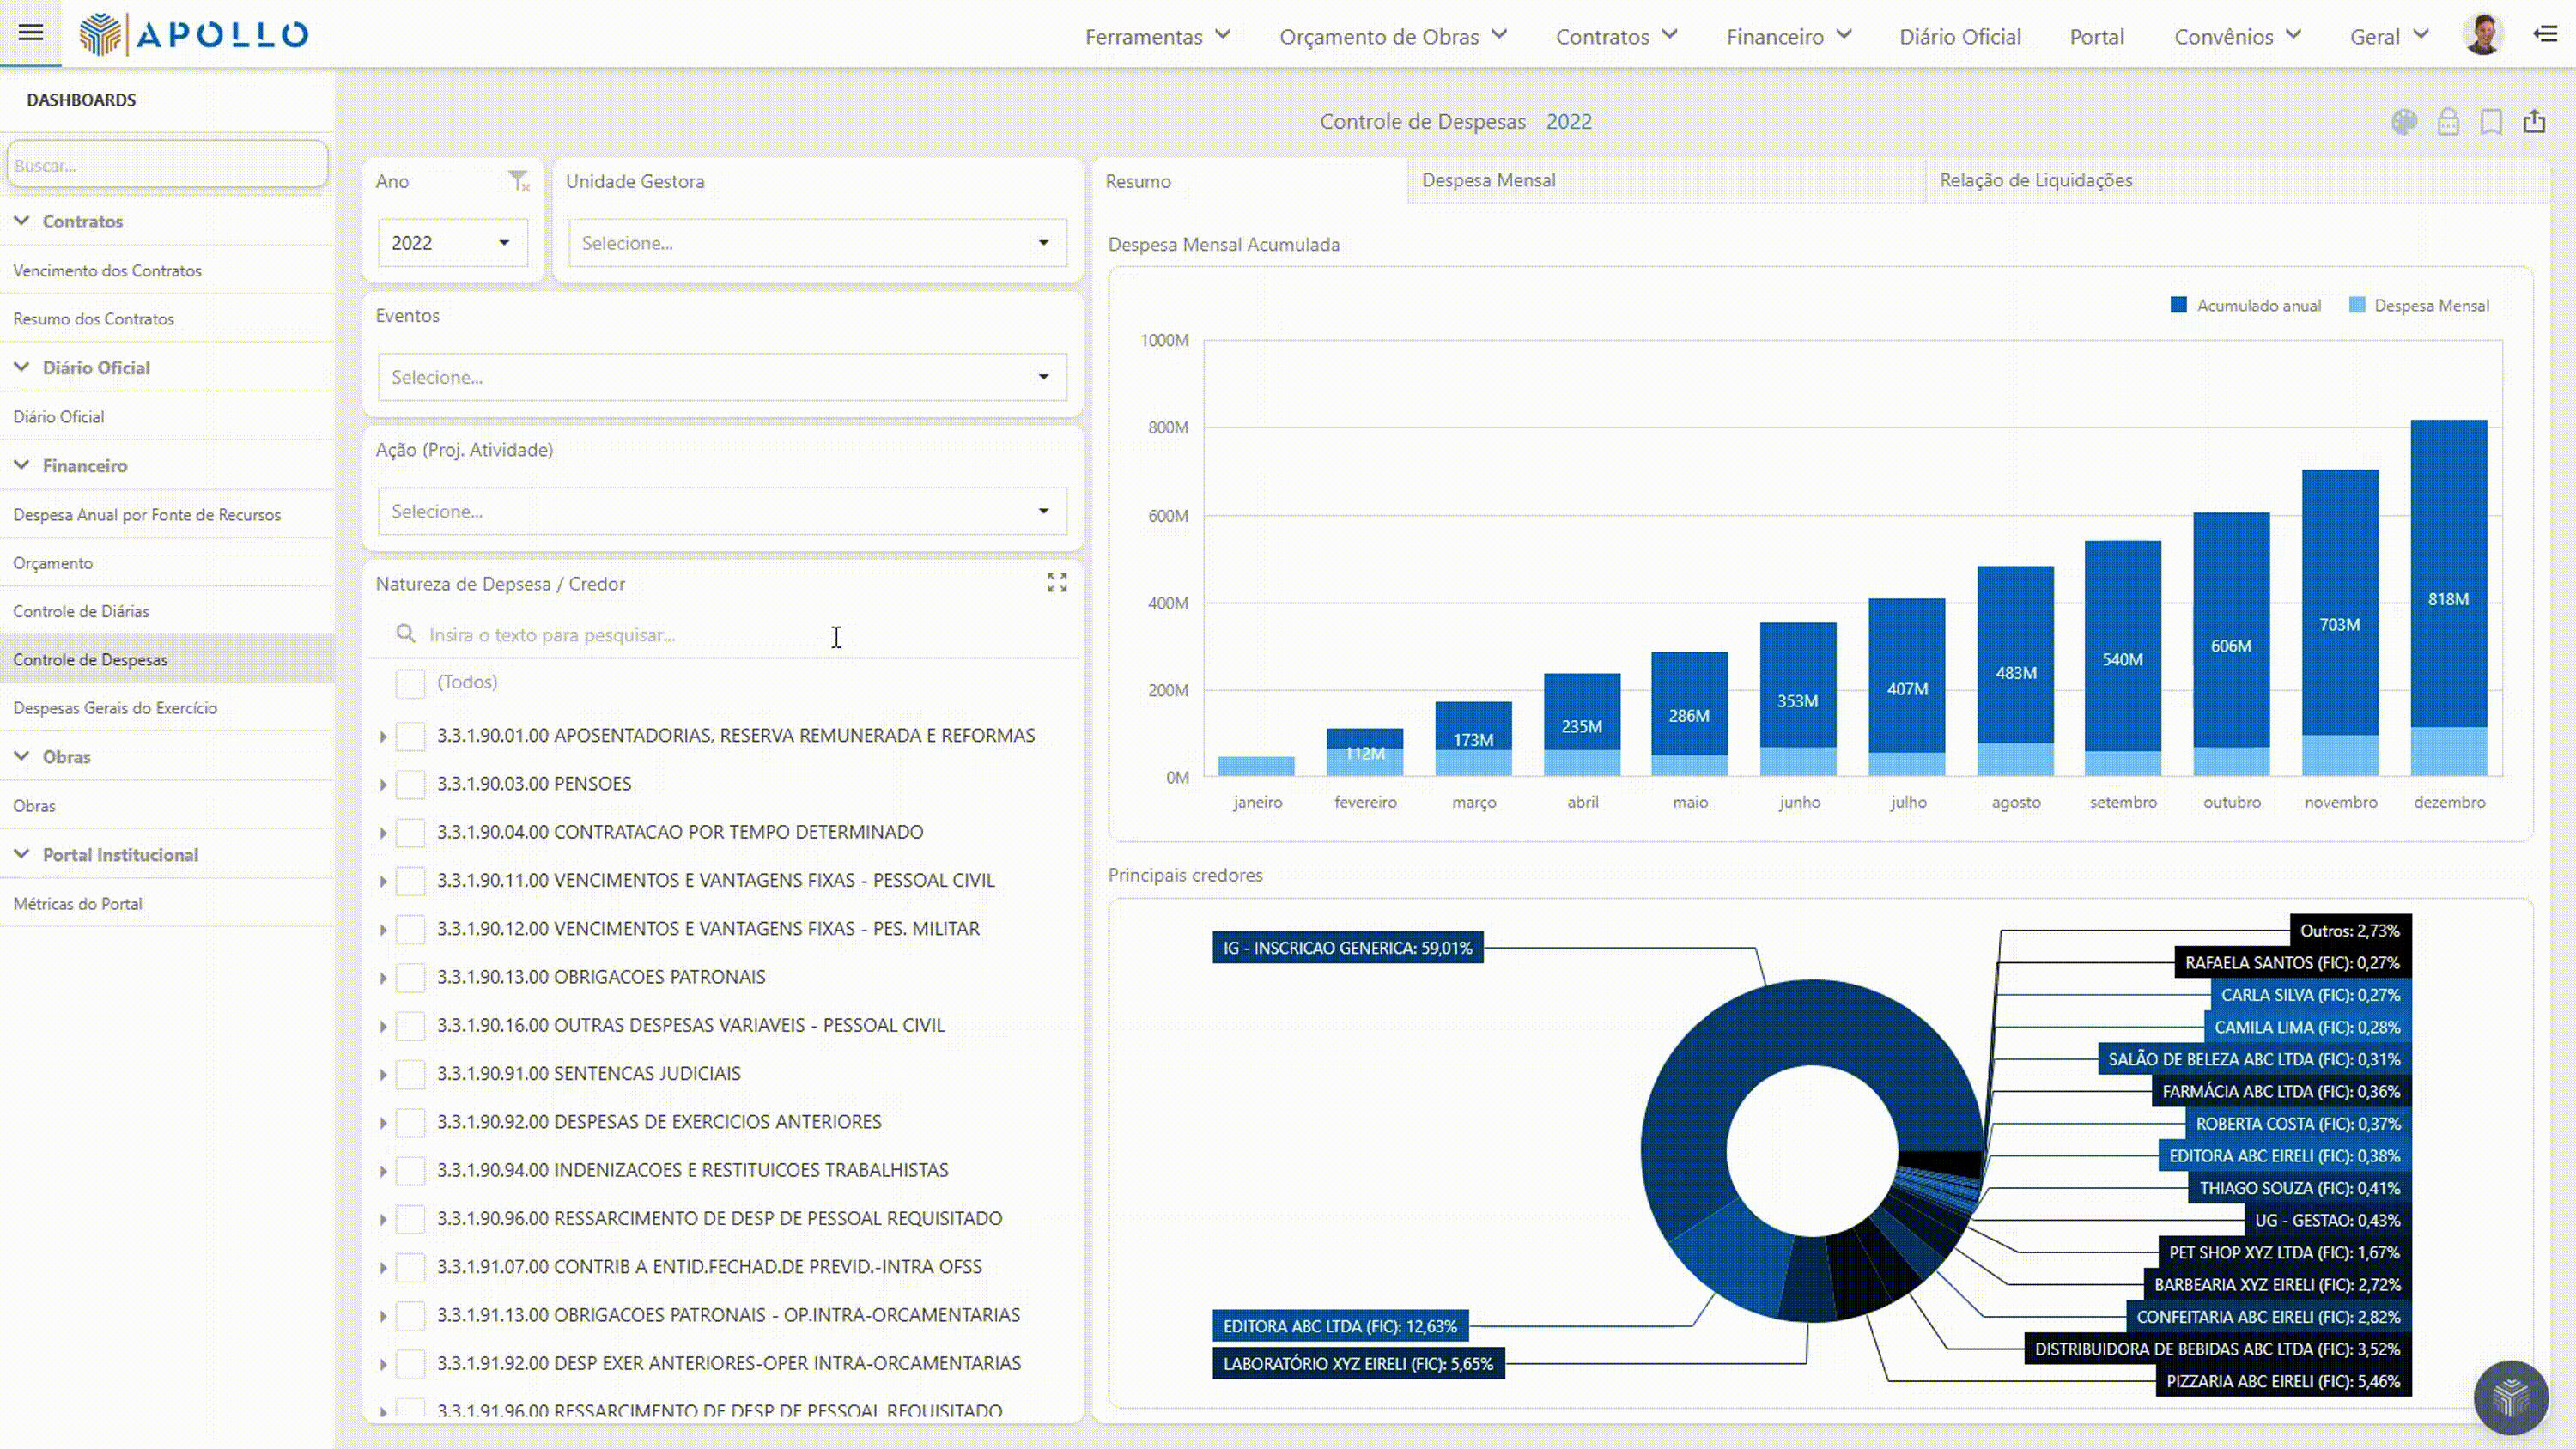
Task: Check 3.3.1.90.03.00 PENSOES checkbox
Action: click(x=410, y=784)
